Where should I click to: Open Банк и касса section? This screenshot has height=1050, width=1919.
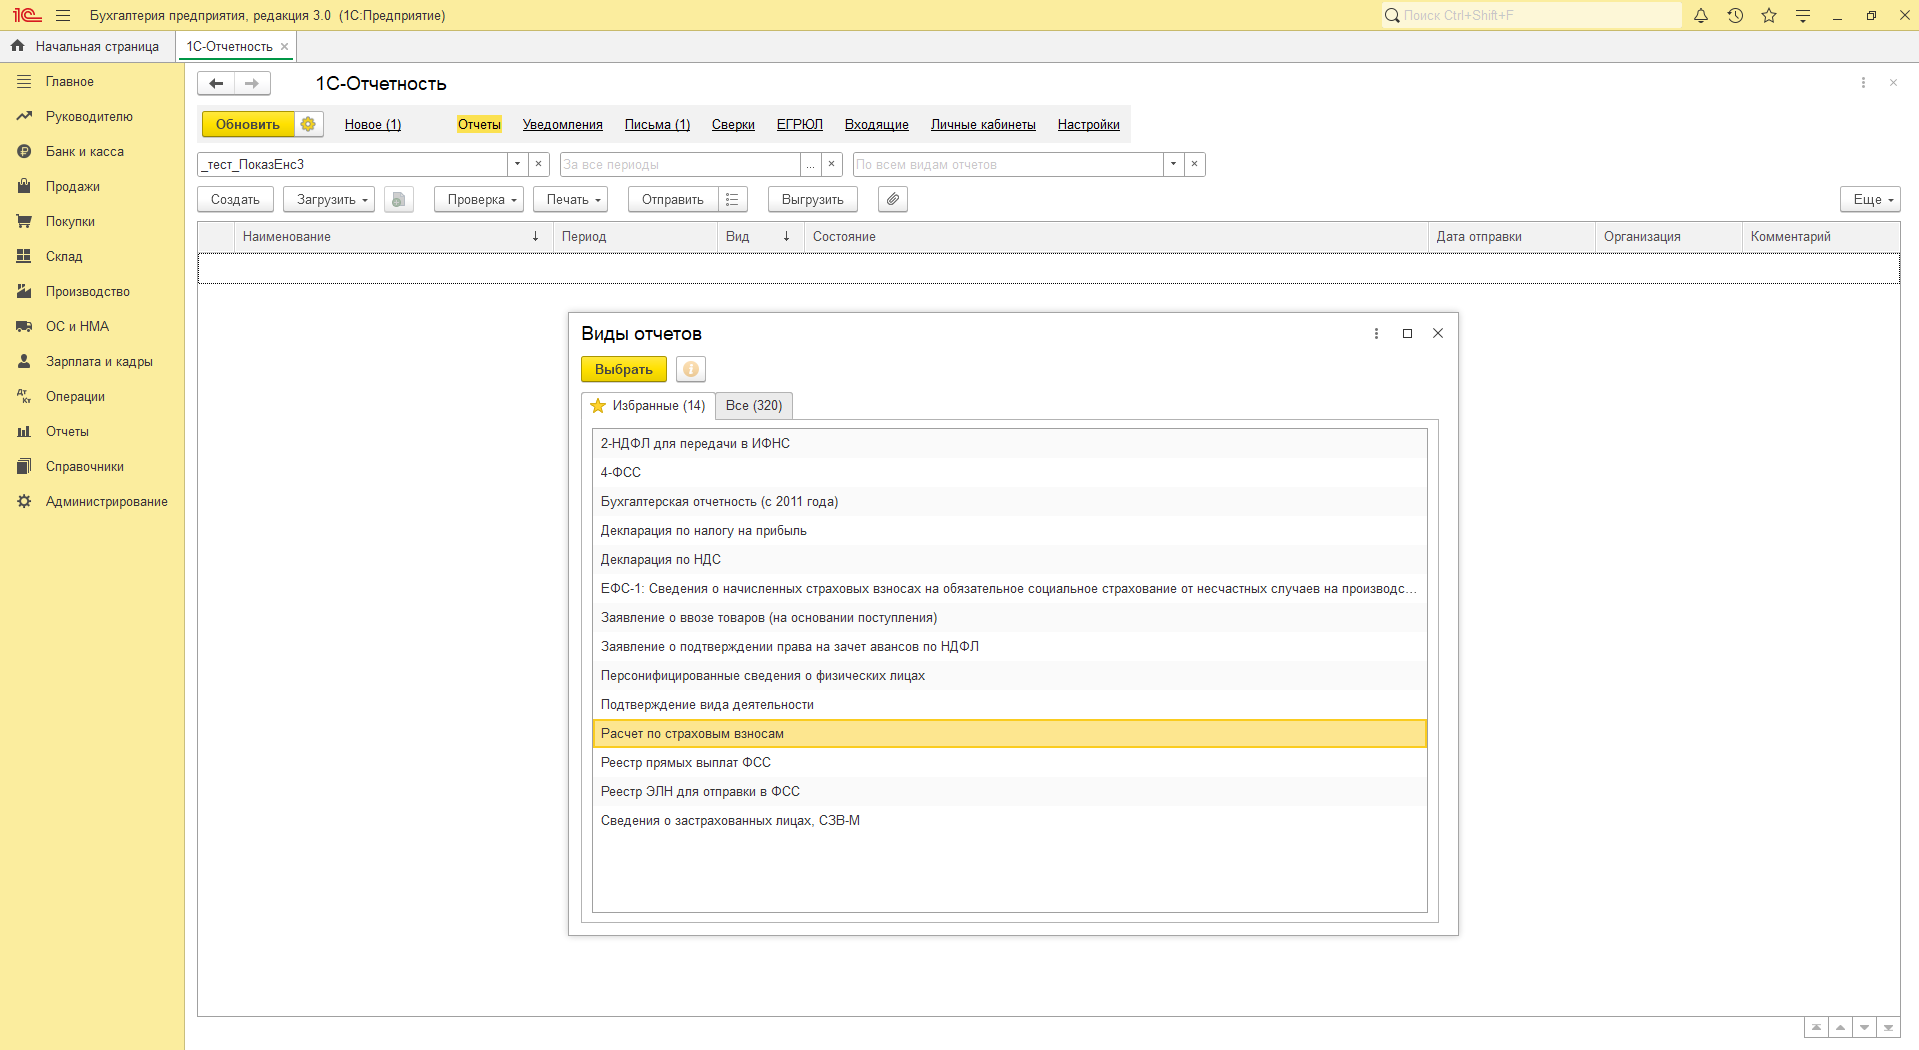(x=85, y=151)
